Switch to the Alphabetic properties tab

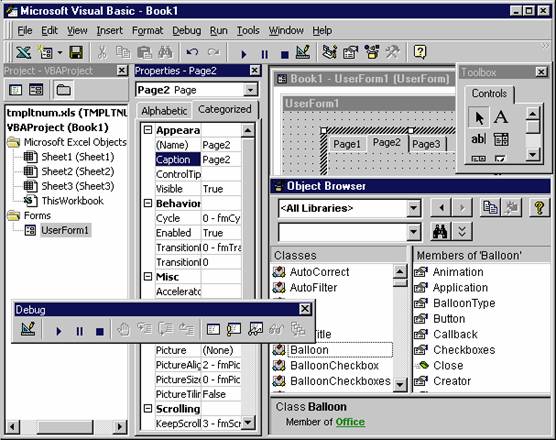click(x=164, y=111)
